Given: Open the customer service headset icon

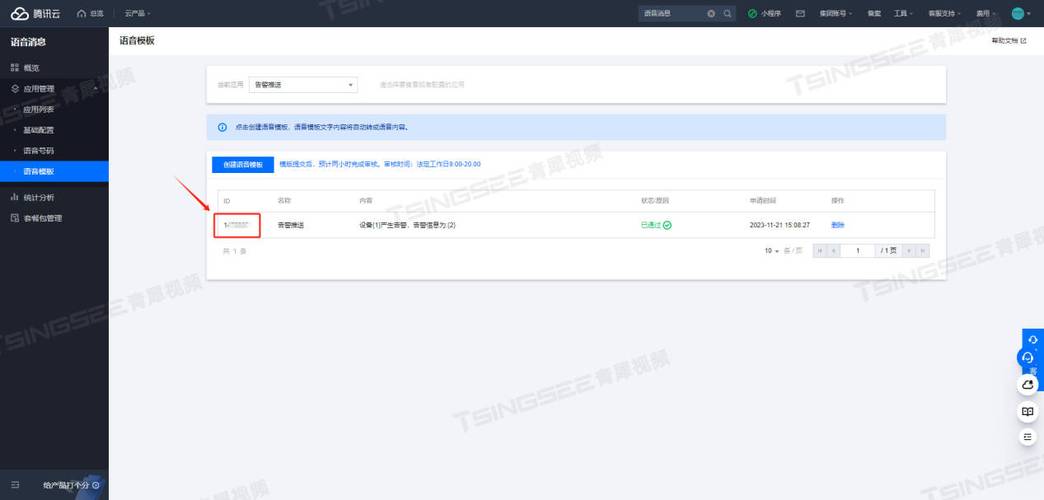Looking at the screenshot, I should click(x=1027, y=358).
